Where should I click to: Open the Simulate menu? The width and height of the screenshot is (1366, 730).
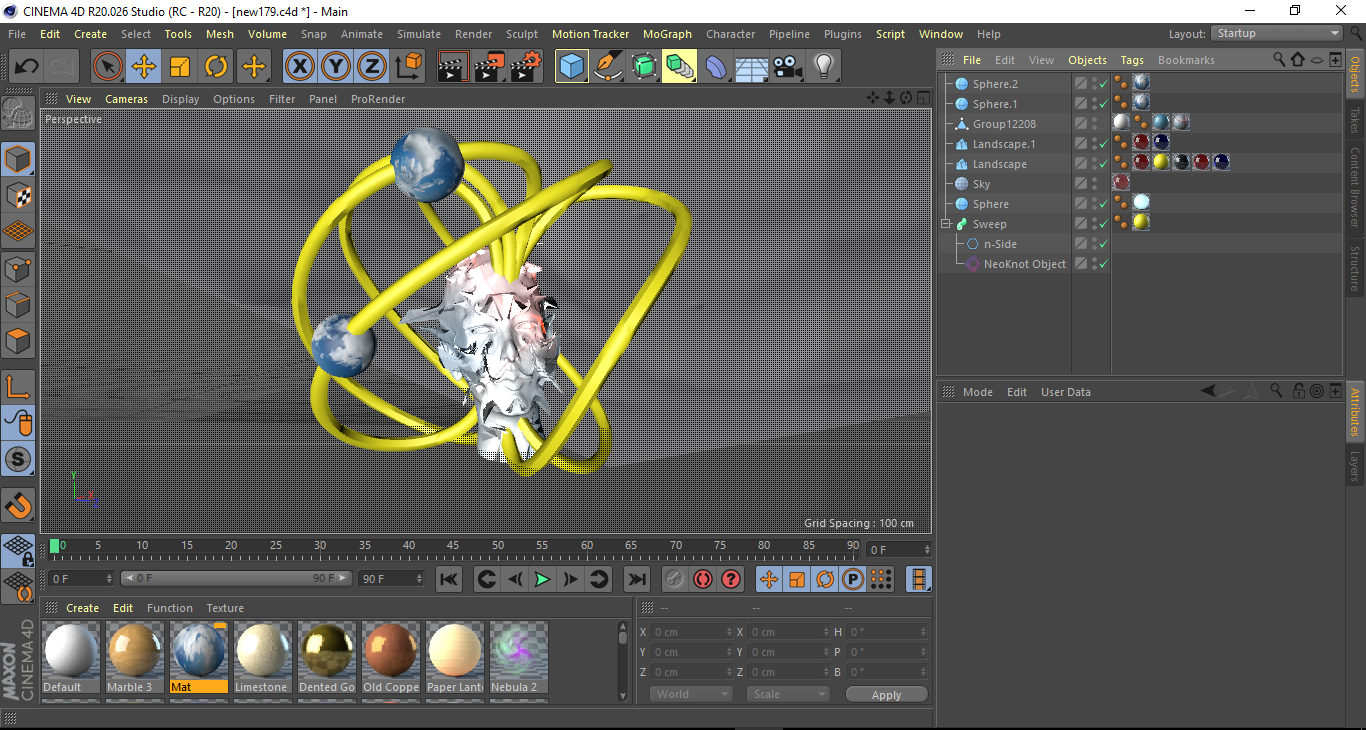pyautogui.click(x=418, y=34)
